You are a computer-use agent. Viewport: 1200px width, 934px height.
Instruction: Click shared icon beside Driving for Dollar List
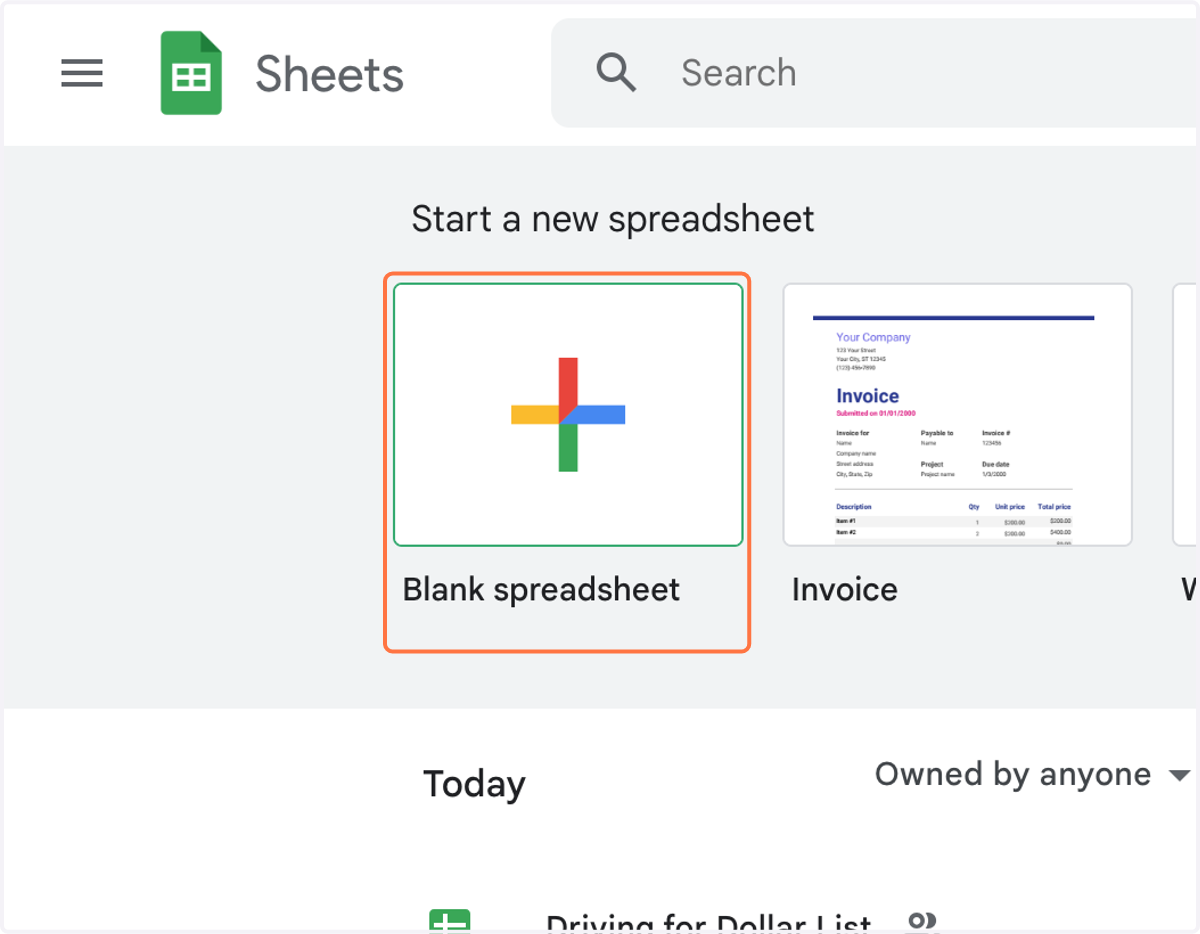[x=922, y=922]
